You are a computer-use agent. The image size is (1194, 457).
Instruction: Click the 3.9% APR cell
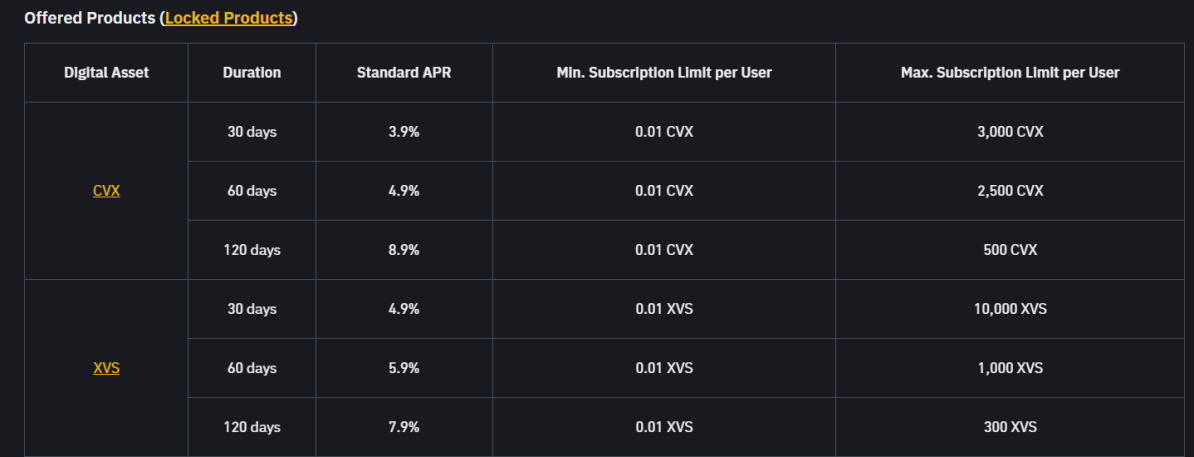404,132
